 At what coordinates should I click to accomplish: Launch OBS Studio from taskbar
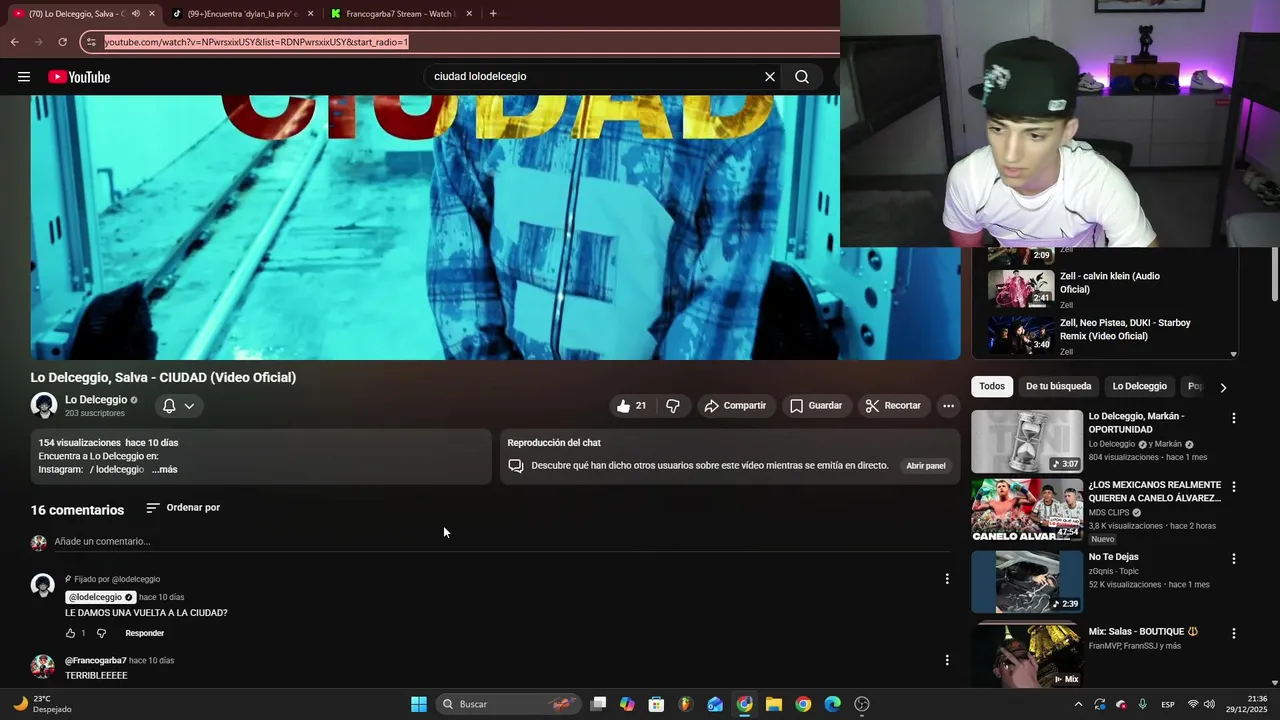pos(862,704)
